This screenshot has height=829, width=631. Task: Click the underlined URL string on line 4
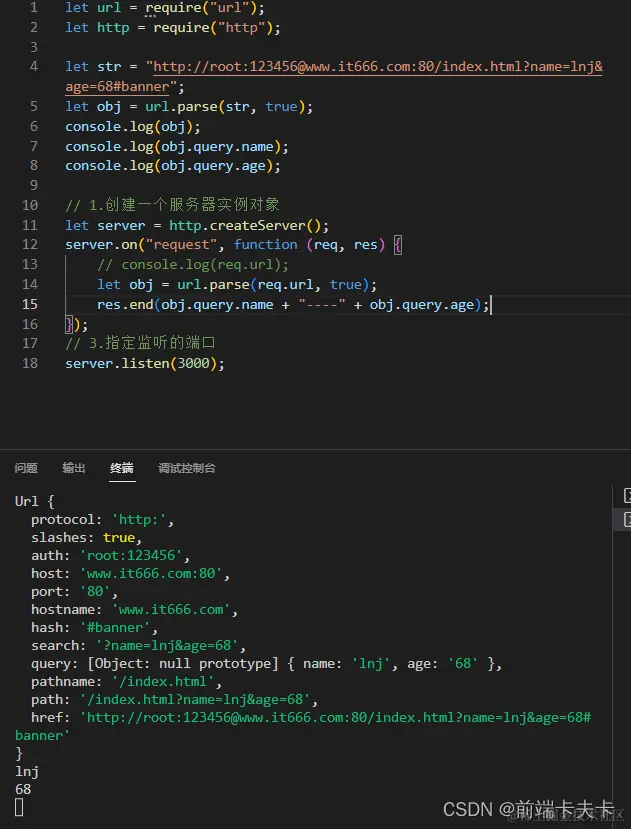click(x=334, y=76)
